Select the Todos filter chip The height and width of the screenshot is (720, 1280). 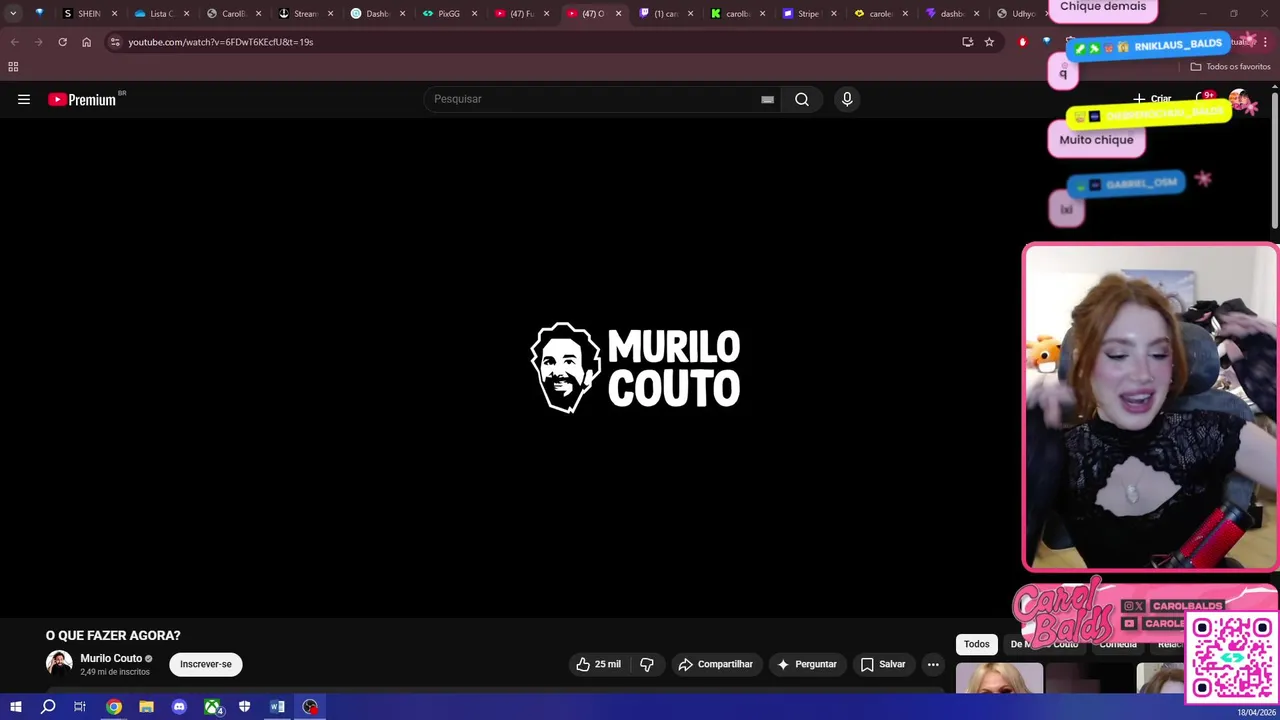[977, 644]
